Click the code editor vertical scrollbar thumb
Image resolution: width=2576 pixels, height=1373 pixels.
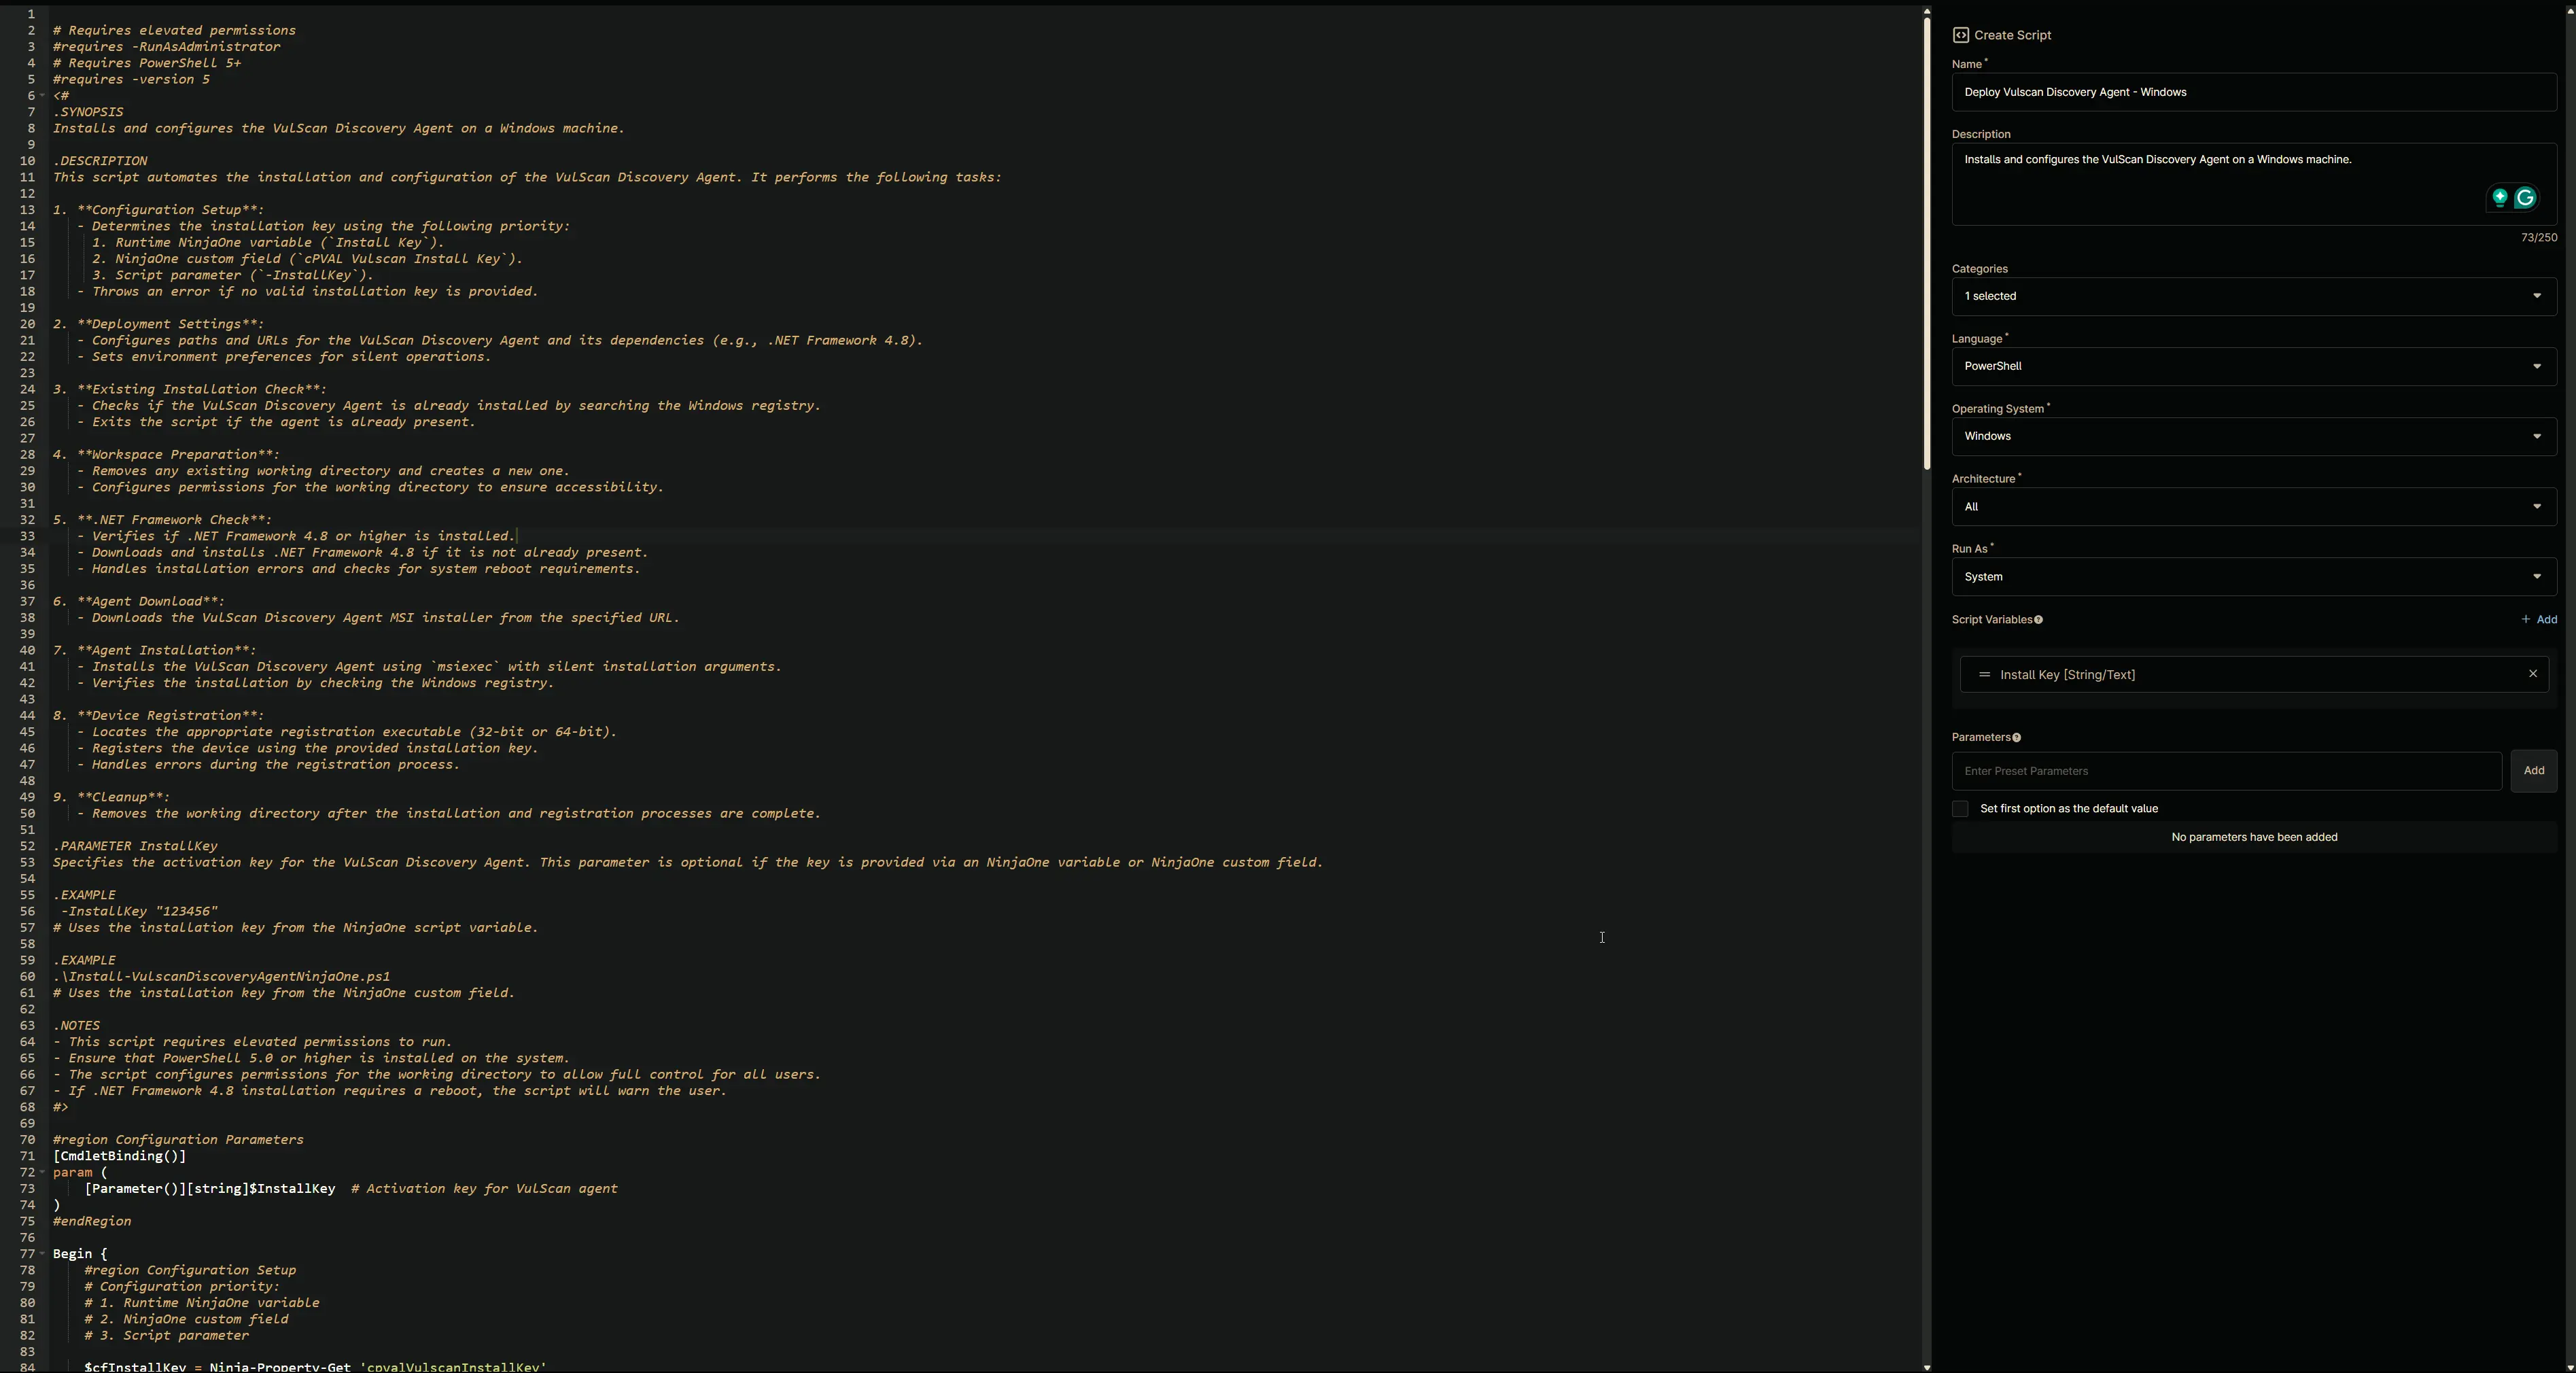point(1926,243)
